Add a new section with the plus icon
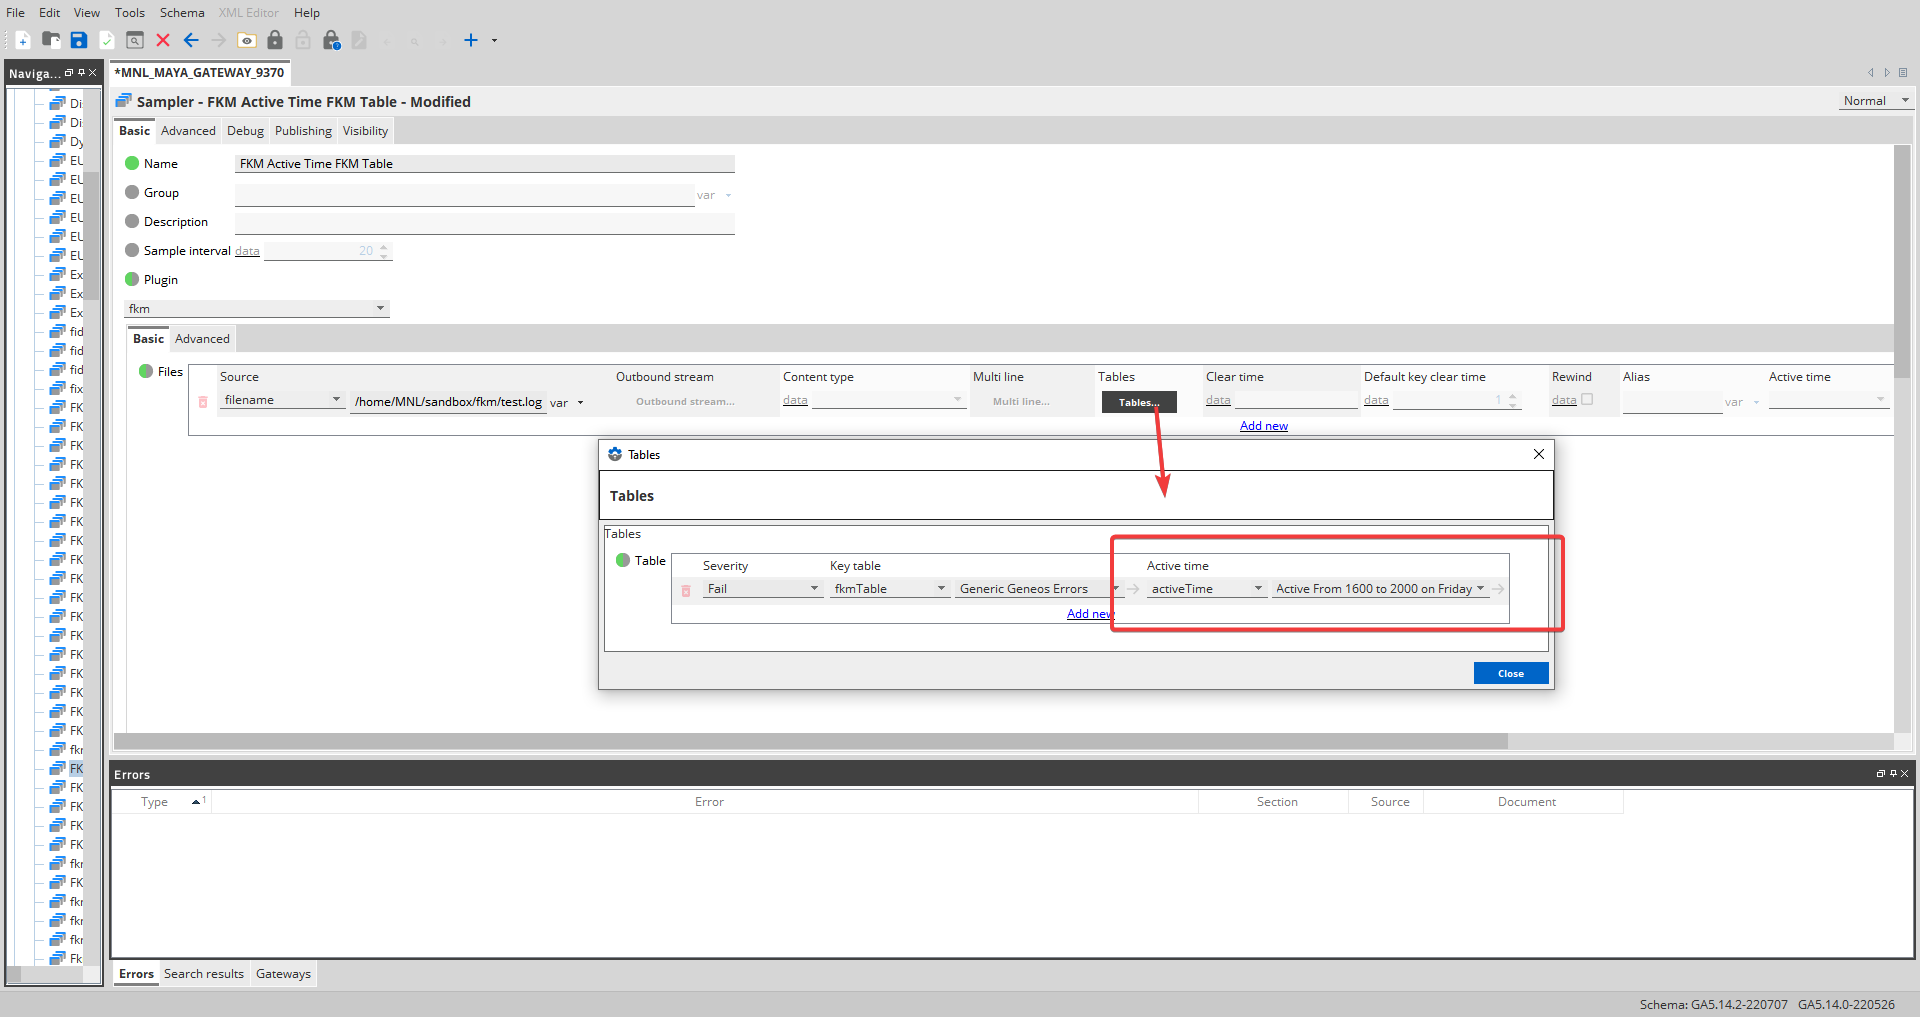 (x=470, y=40)
